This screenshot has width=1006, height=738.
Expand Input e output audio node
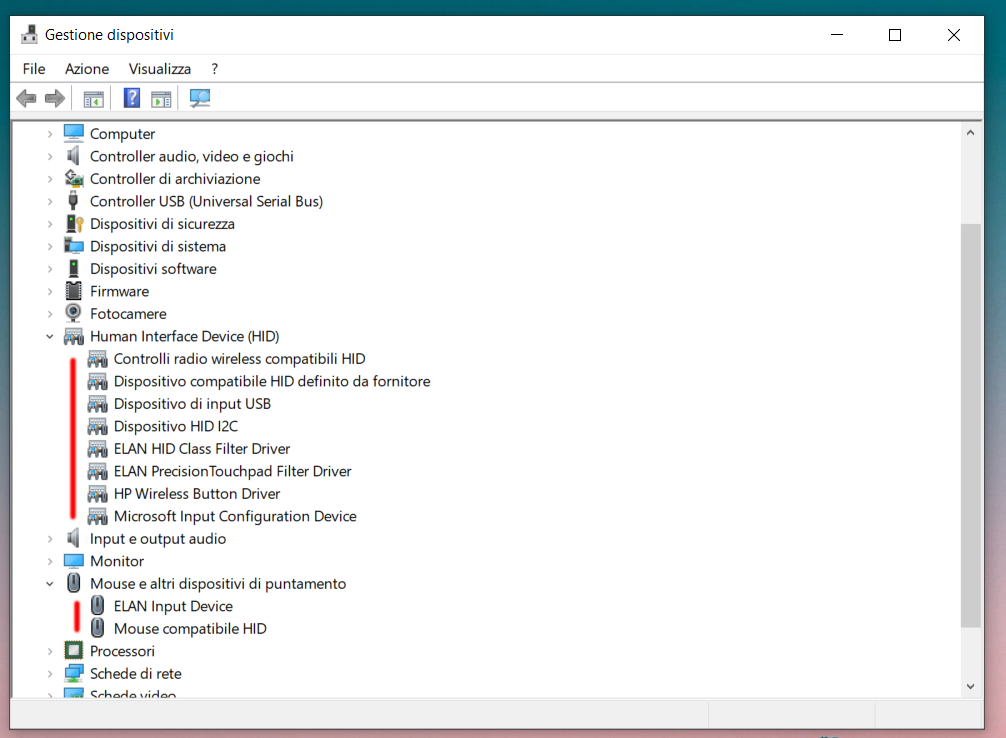point(50,539)
